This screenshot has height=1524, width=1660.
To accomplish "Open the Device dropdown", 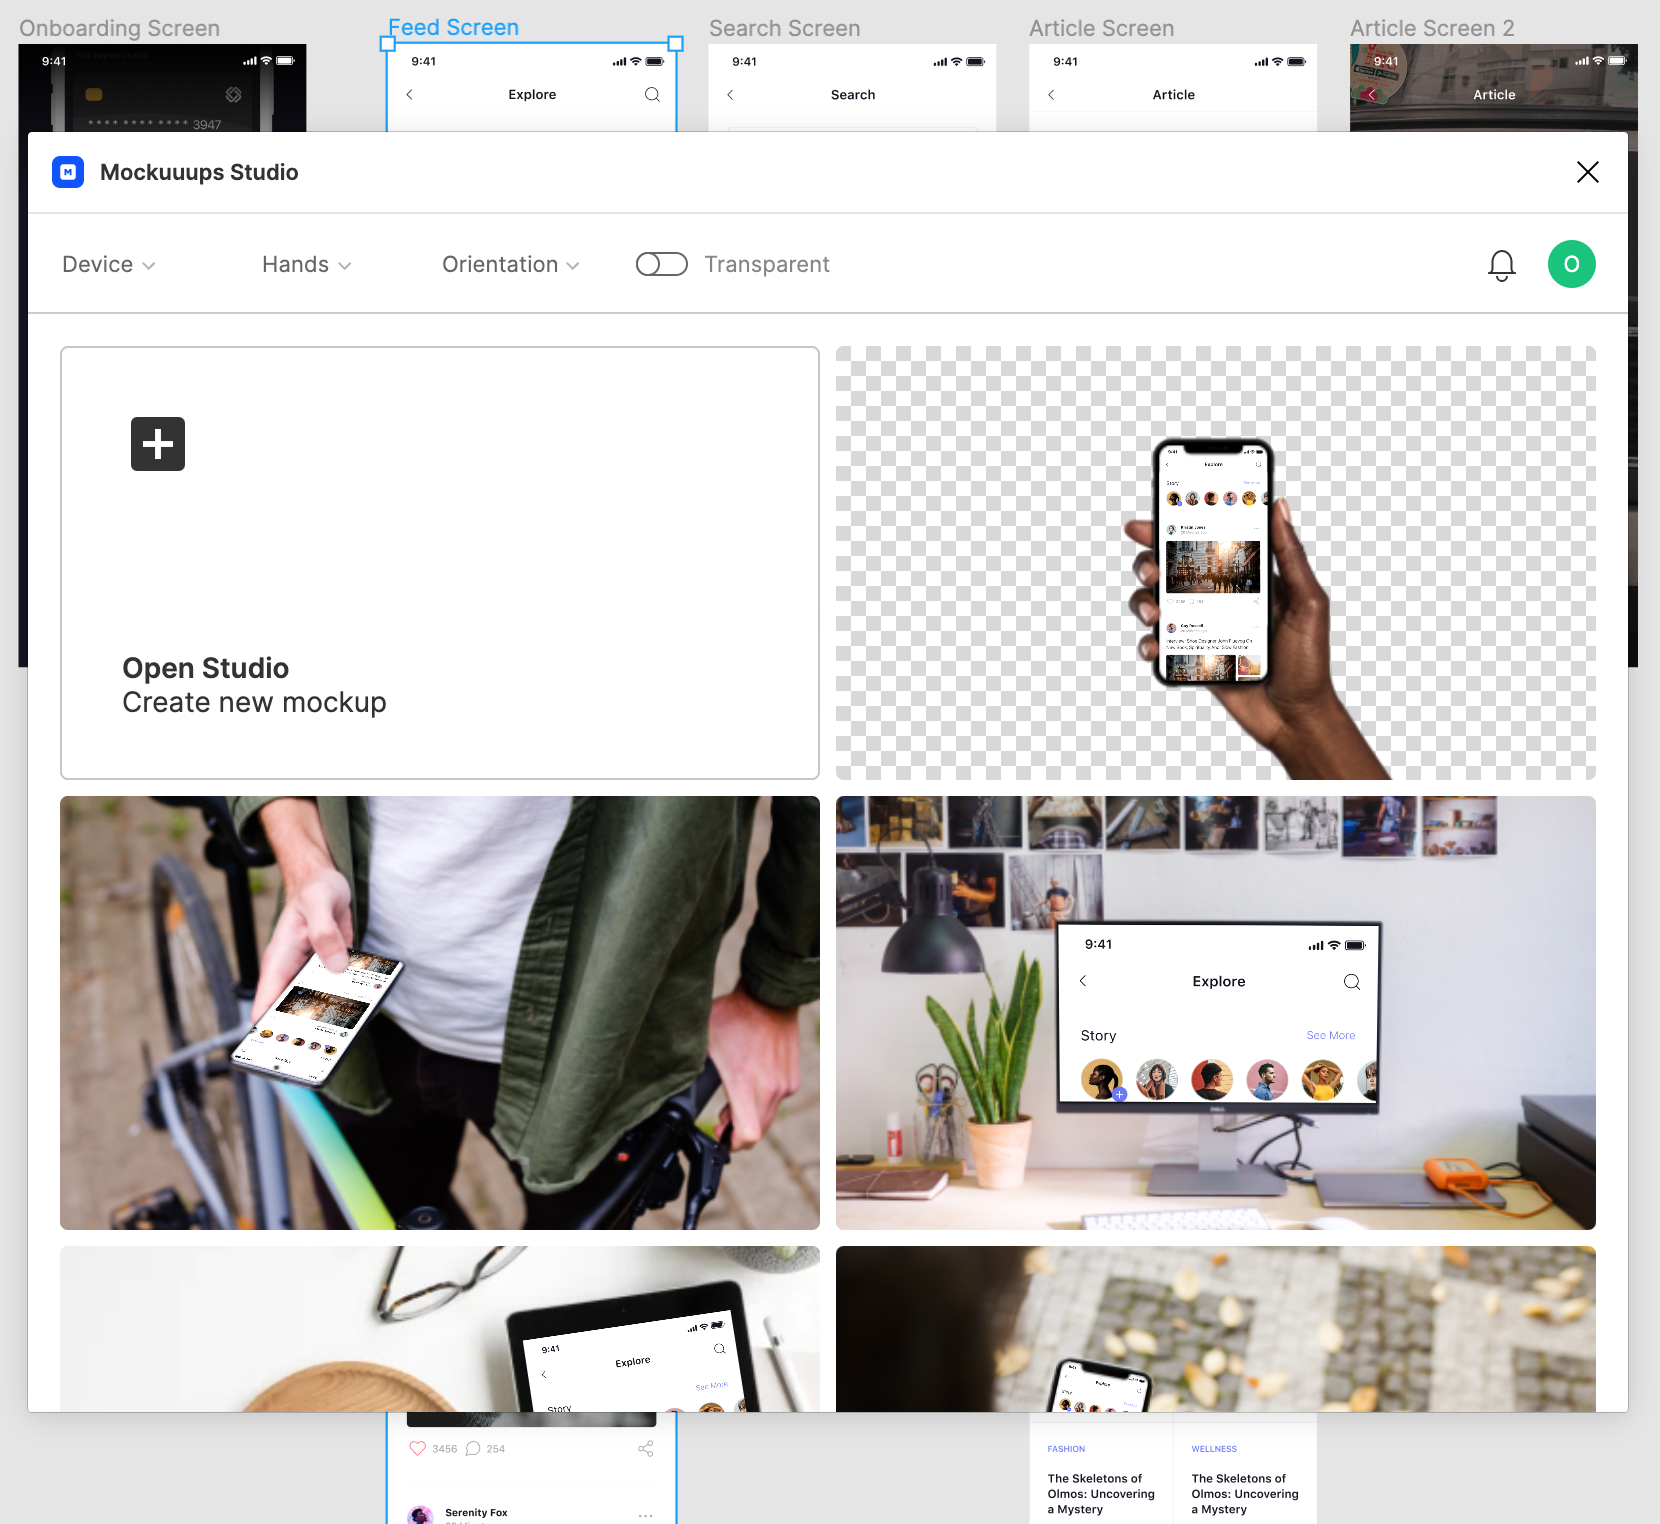I will [109, 264].
